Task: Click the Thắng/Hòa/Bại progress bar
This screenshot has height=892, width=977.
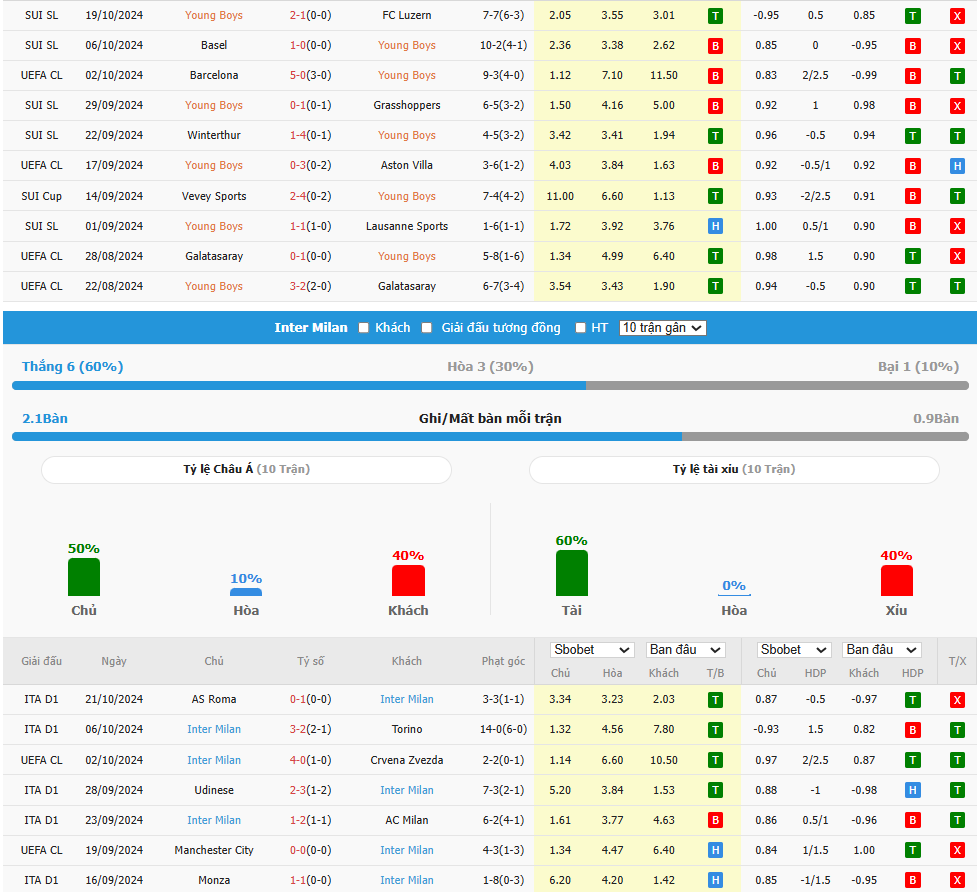Action: point(490,386)
